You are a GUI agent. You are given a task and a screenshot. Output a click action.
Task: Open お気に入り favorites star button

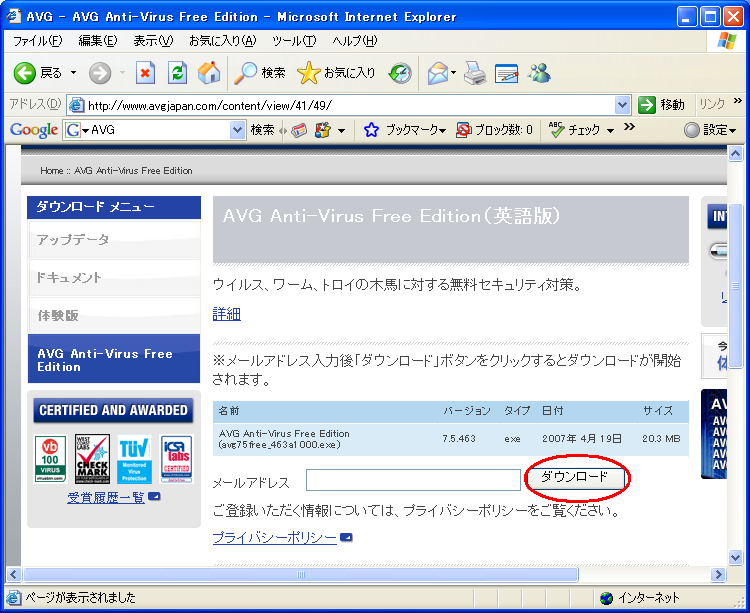coord(336,73)
